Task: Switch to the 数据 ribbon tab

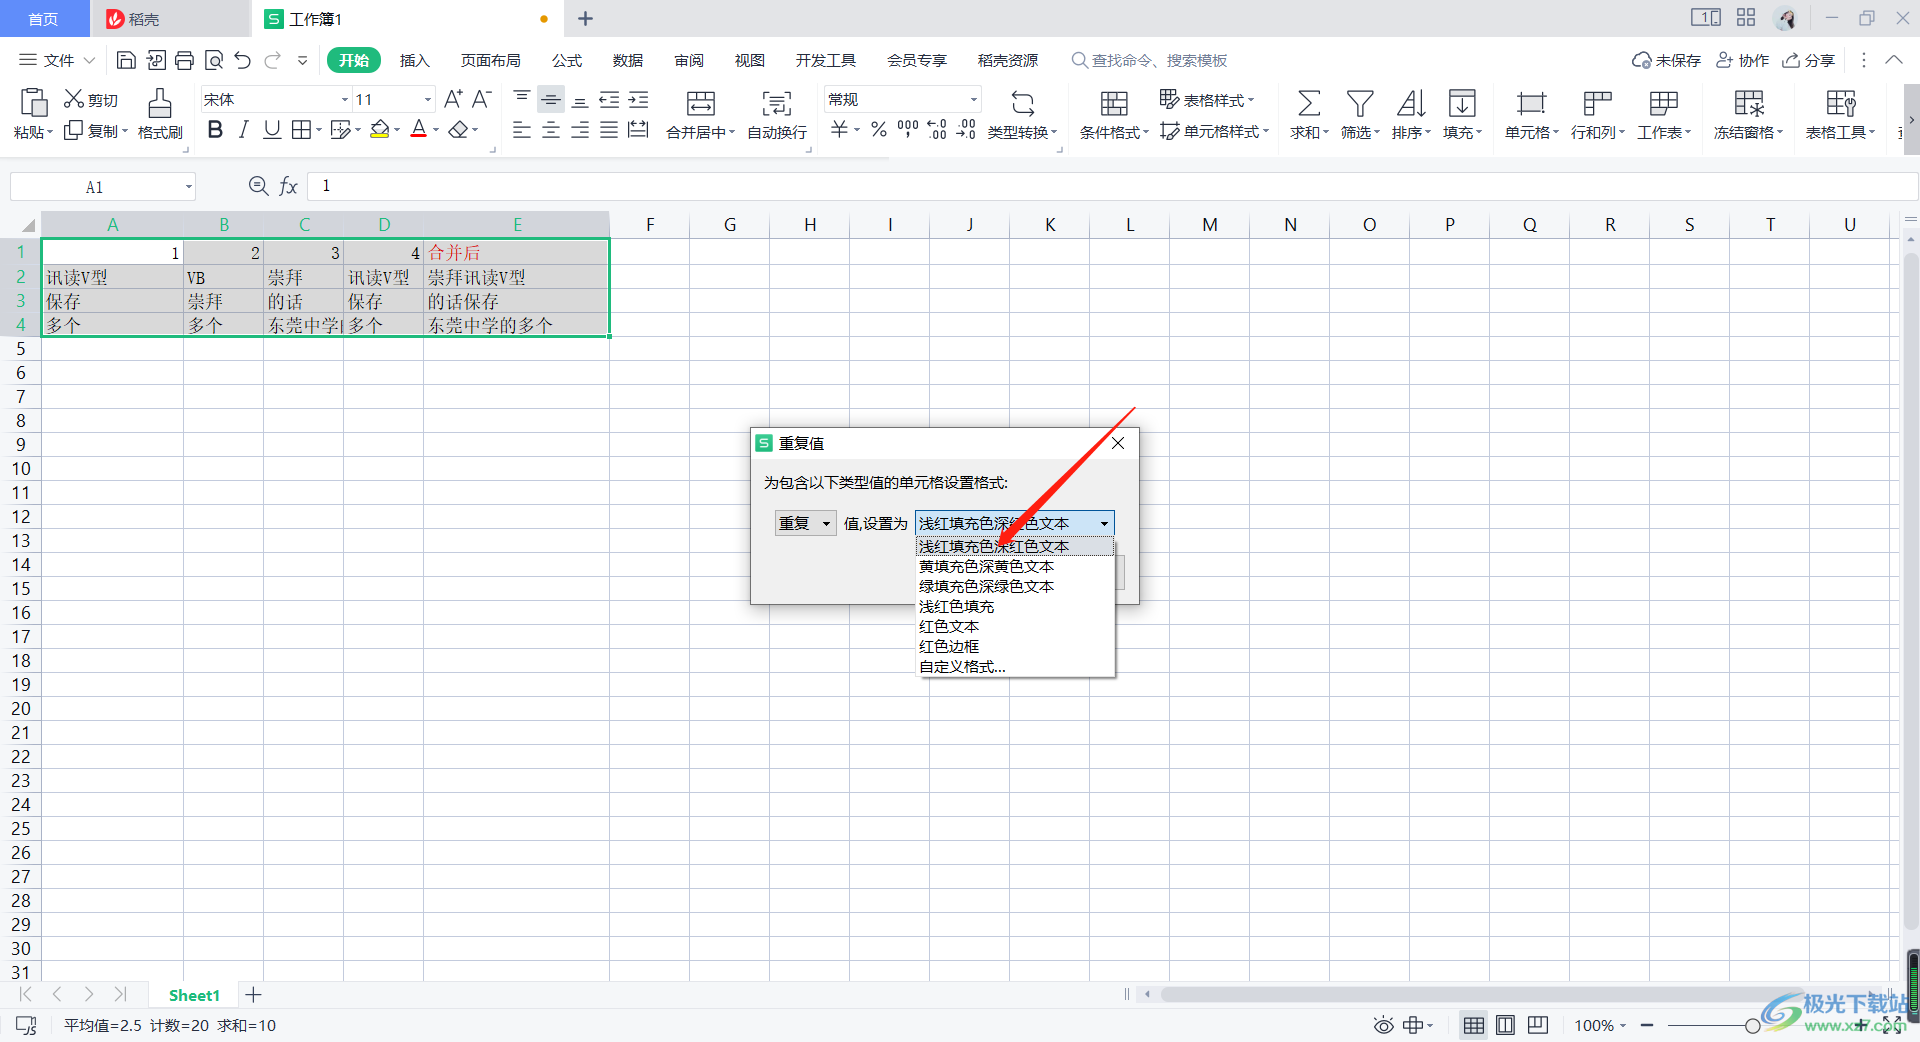Action: 628,60
